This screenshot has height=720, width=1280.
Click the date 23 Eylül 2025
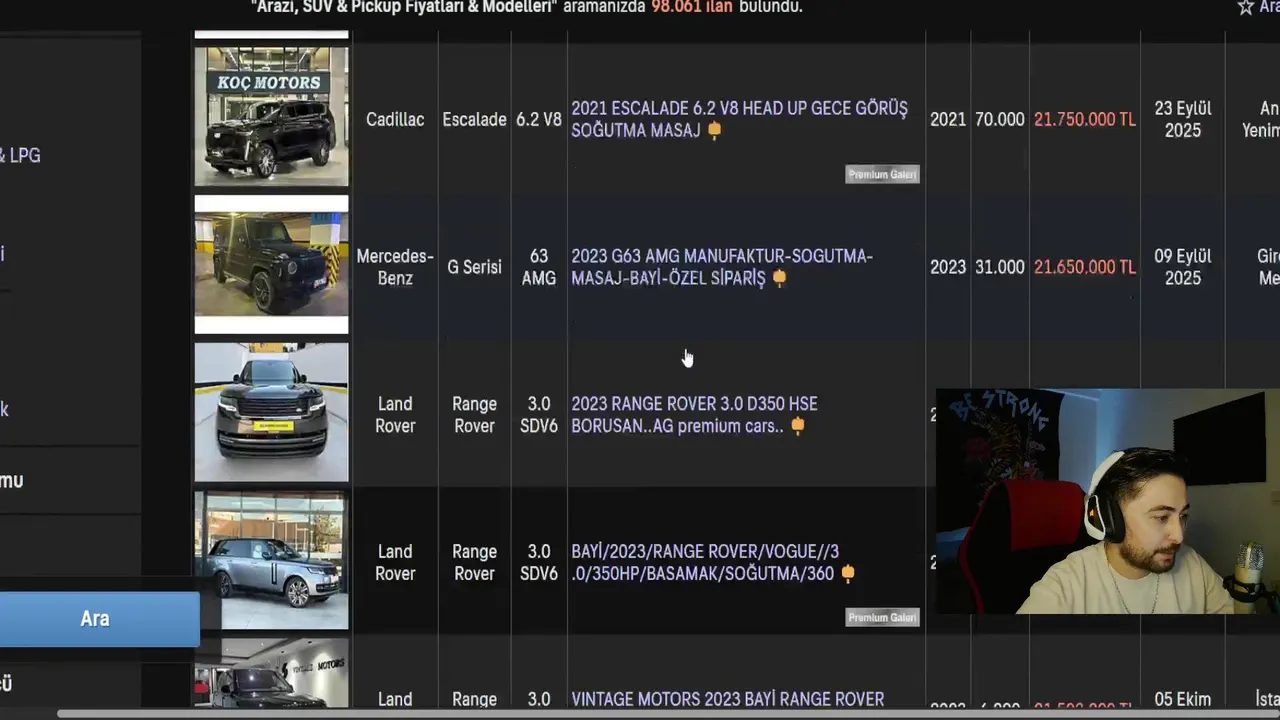click(1183, 119)
